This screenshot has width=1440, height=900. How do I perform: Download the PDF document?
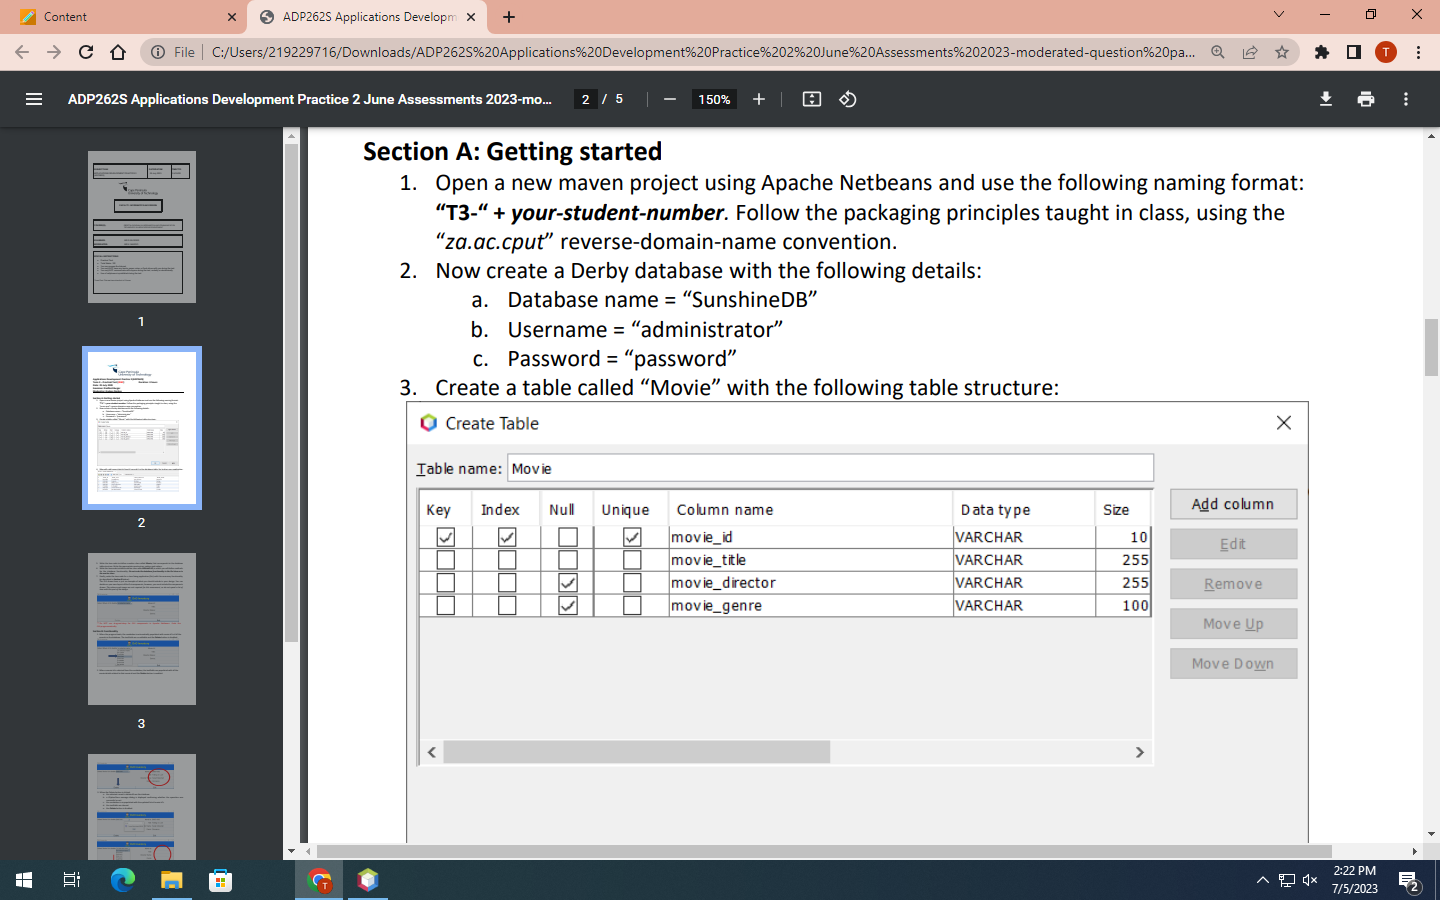point(1325,99)
